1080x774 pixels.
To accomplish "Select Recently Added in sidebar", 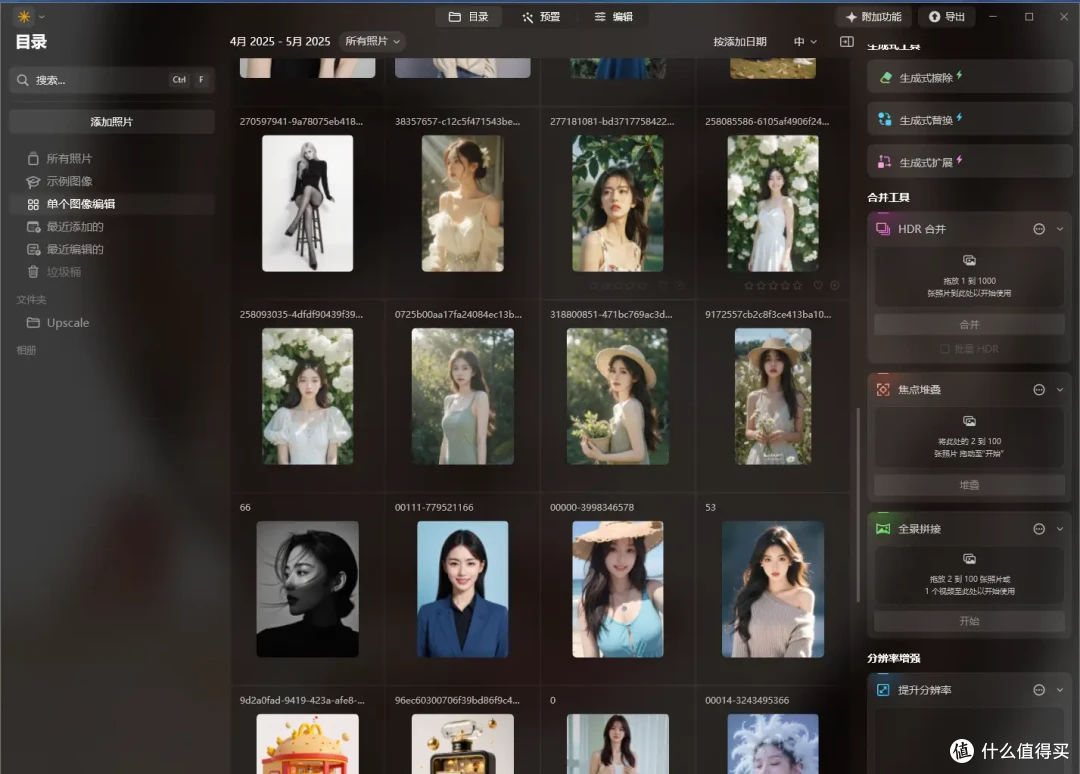I will coord(112,227).
